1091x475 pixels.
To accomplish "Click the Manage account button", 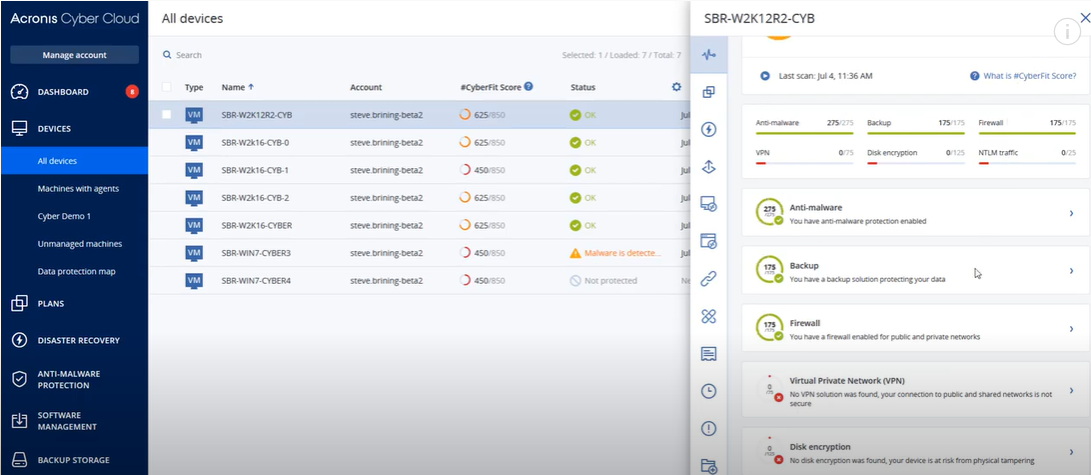I will click(74, 55).
